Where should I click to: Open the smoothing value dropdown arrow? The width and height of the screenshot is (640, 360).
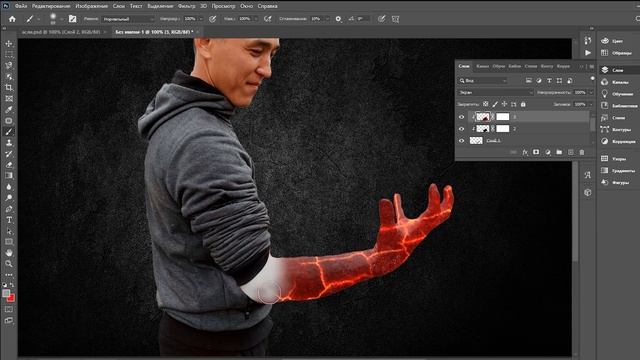pos(327,19)
